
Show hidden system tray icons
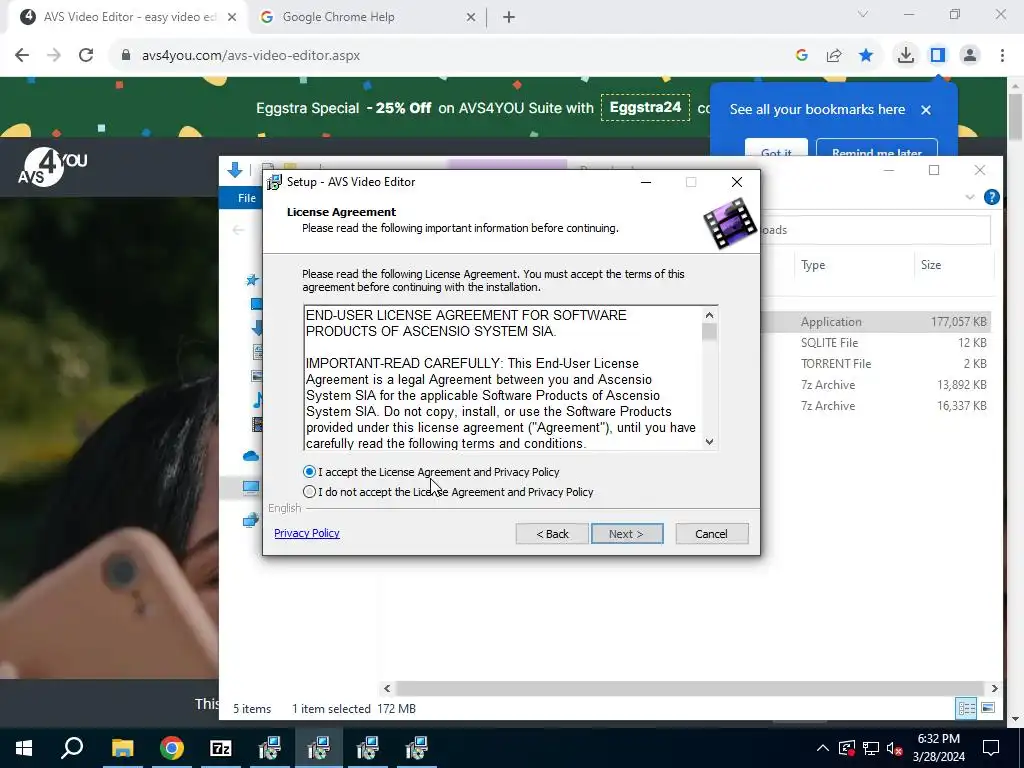(822, 748)
